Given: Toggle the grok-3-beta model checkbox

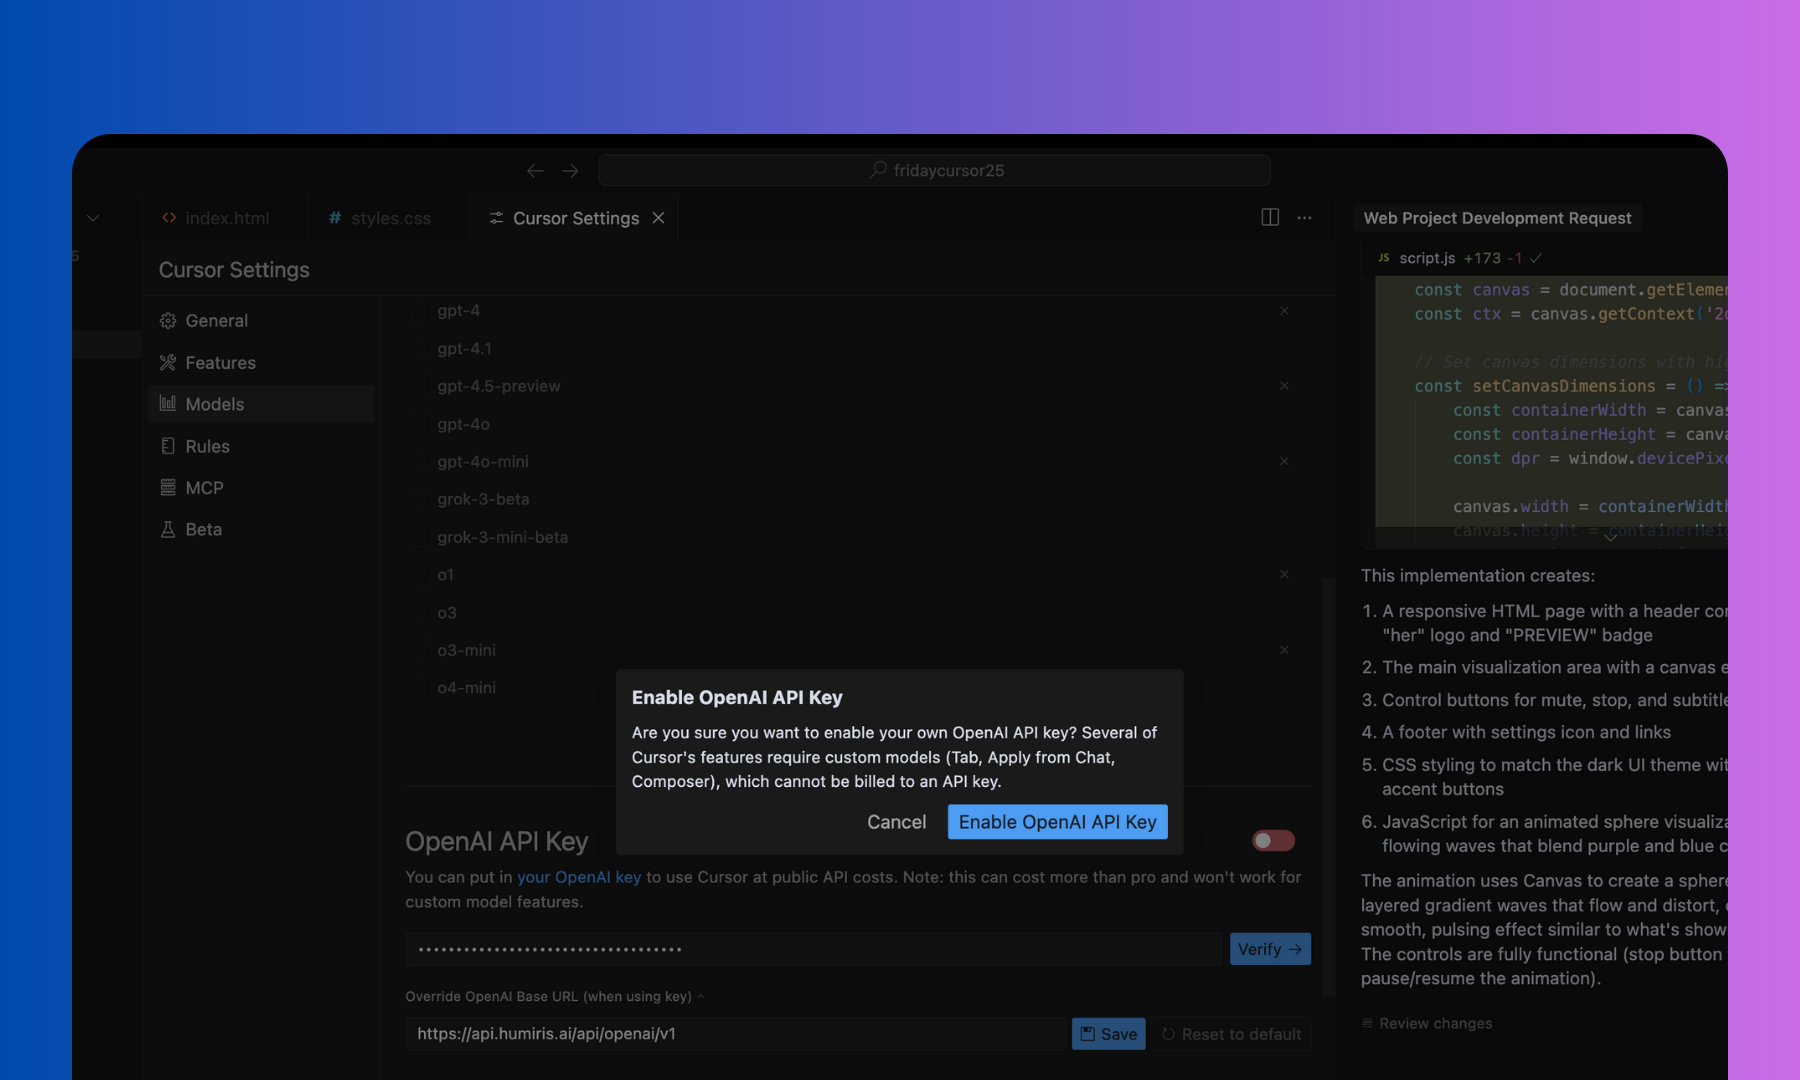Looking at the screenshot, I should [x=420, y=499].
